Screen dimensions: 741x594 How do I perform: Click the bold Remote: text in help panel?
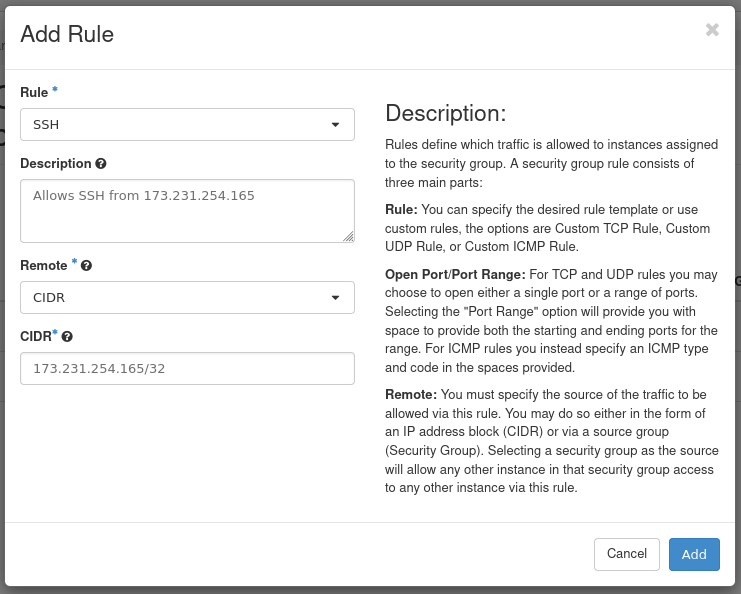click(410, 395)
